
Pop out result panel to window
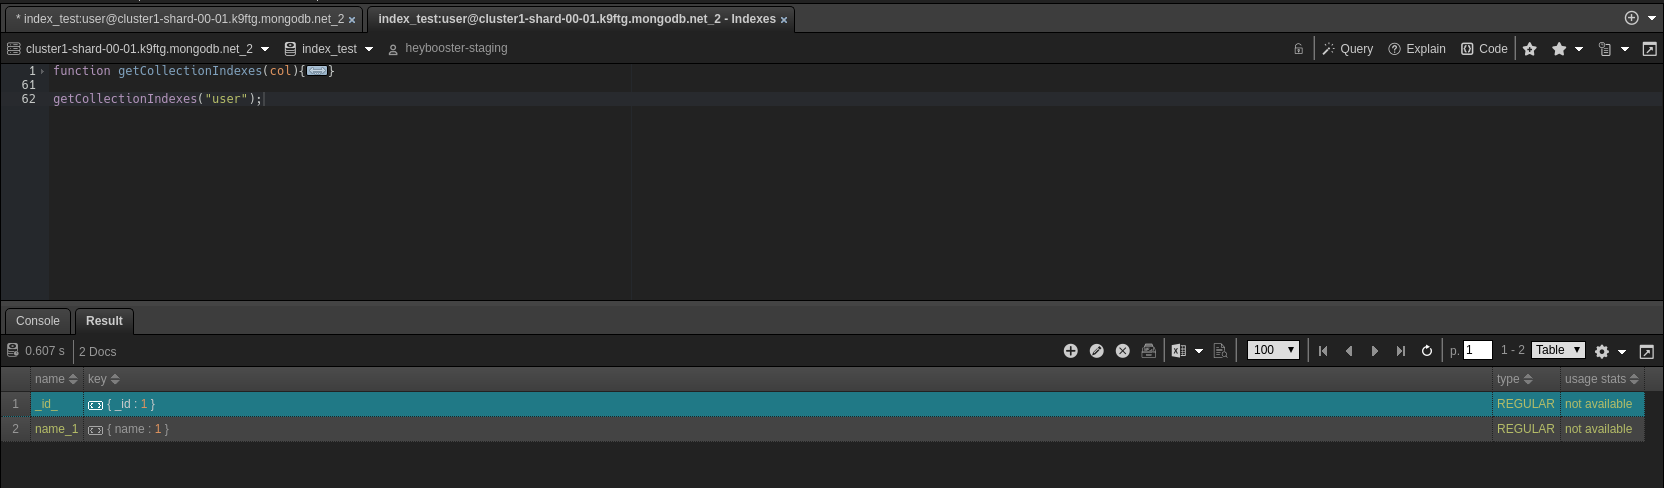coord(1647,351)
